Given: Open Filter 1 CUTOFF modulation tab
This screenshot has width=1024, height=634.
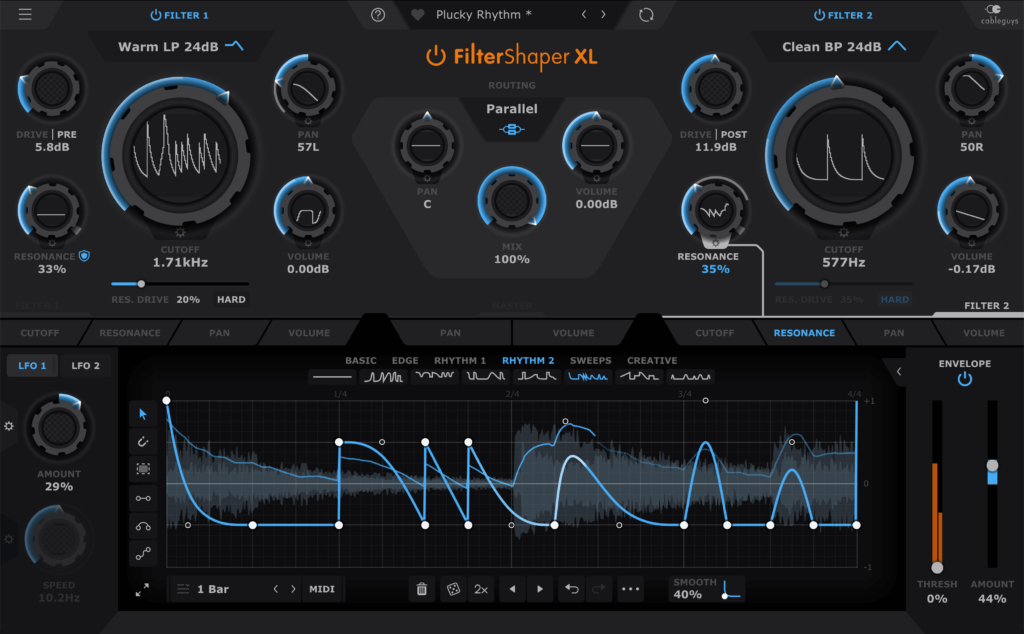Looking at the screenshot, I should pos(39,333).
